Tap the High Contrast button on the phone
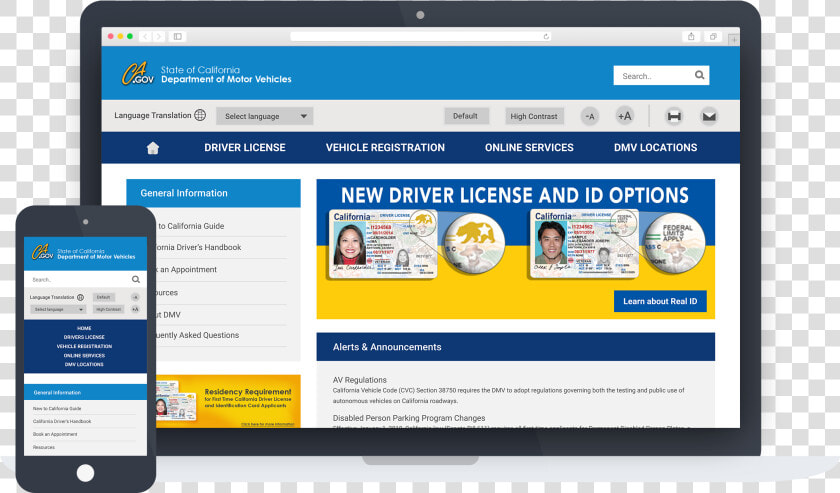The height and width of the screenshot is (493, 840). [108, 309]
